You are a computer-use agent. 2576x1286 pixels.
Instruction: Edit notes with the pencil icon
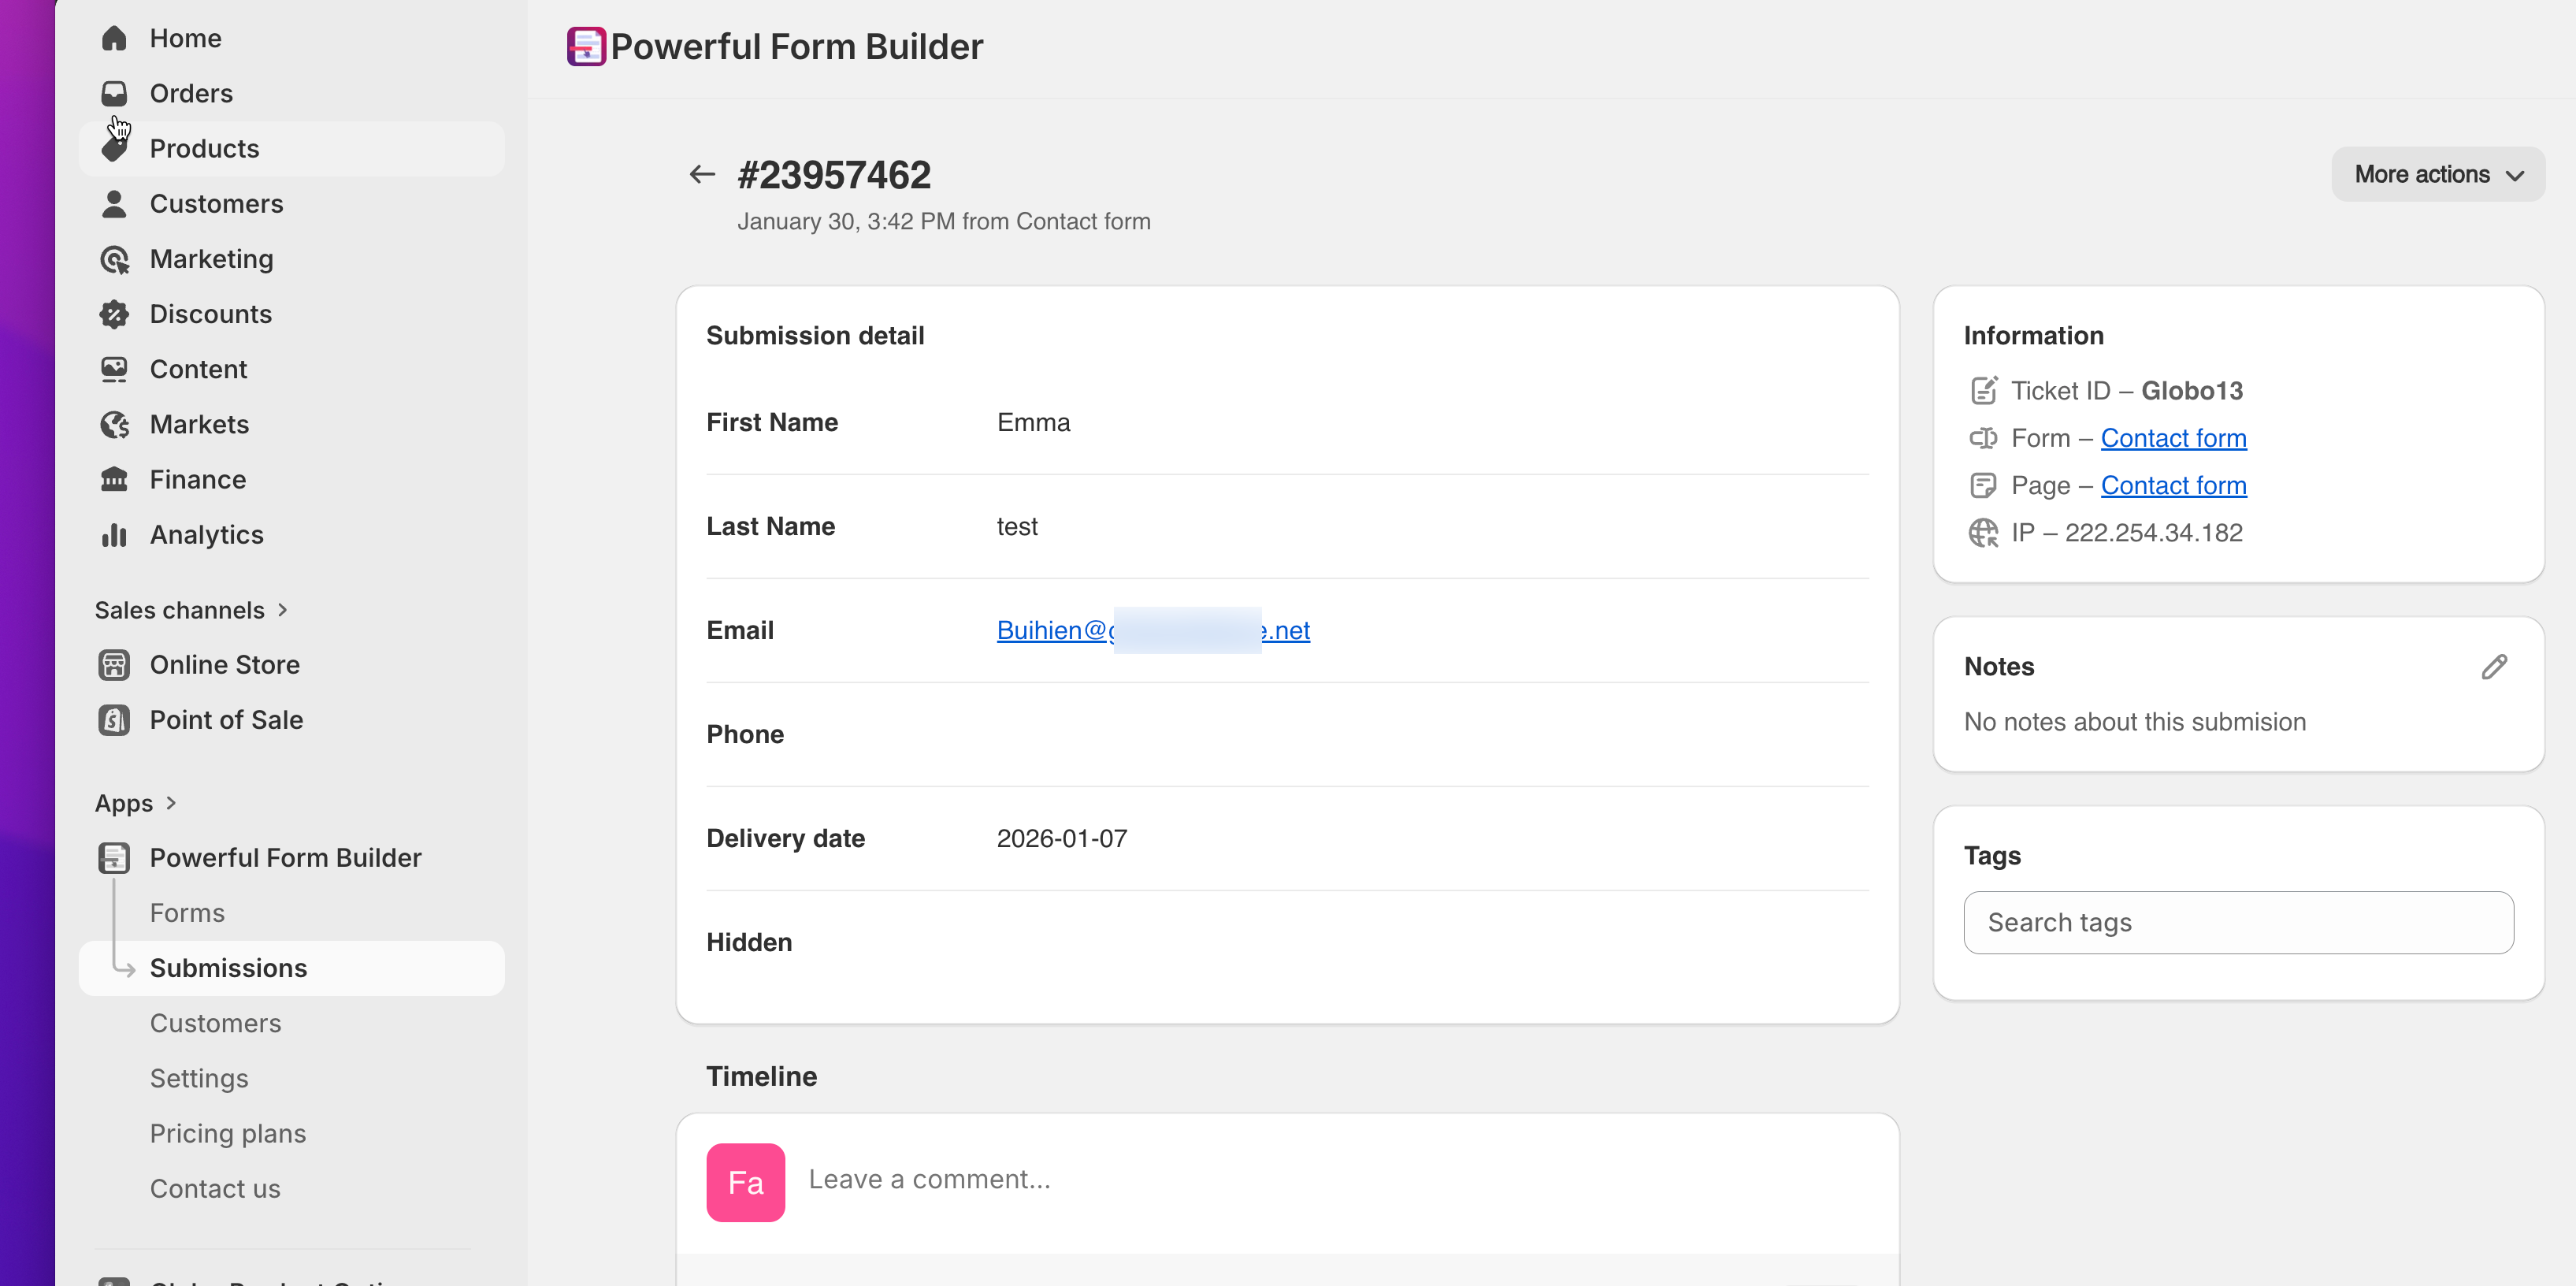pos(2493,667)
